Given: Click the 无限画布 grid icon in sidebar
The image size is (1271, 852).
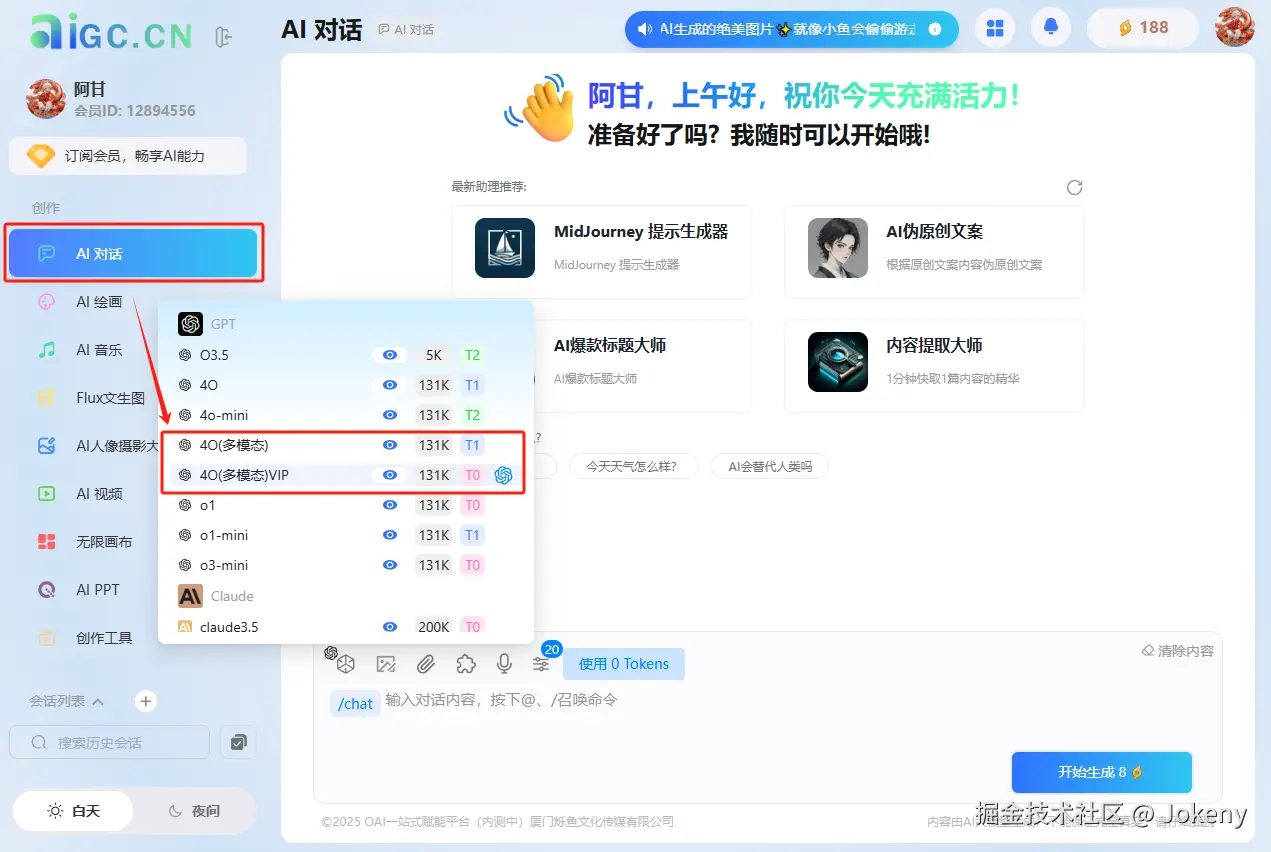Looking at the screenshot, I should (x=47, y=542).
